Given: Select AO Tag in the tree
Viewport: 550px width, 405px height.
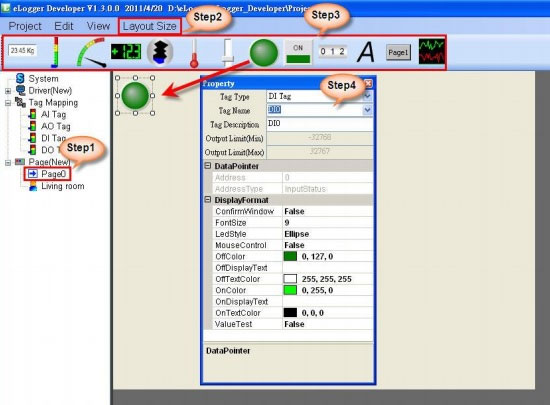Looking at the screenshot, I should pos(56,126).
